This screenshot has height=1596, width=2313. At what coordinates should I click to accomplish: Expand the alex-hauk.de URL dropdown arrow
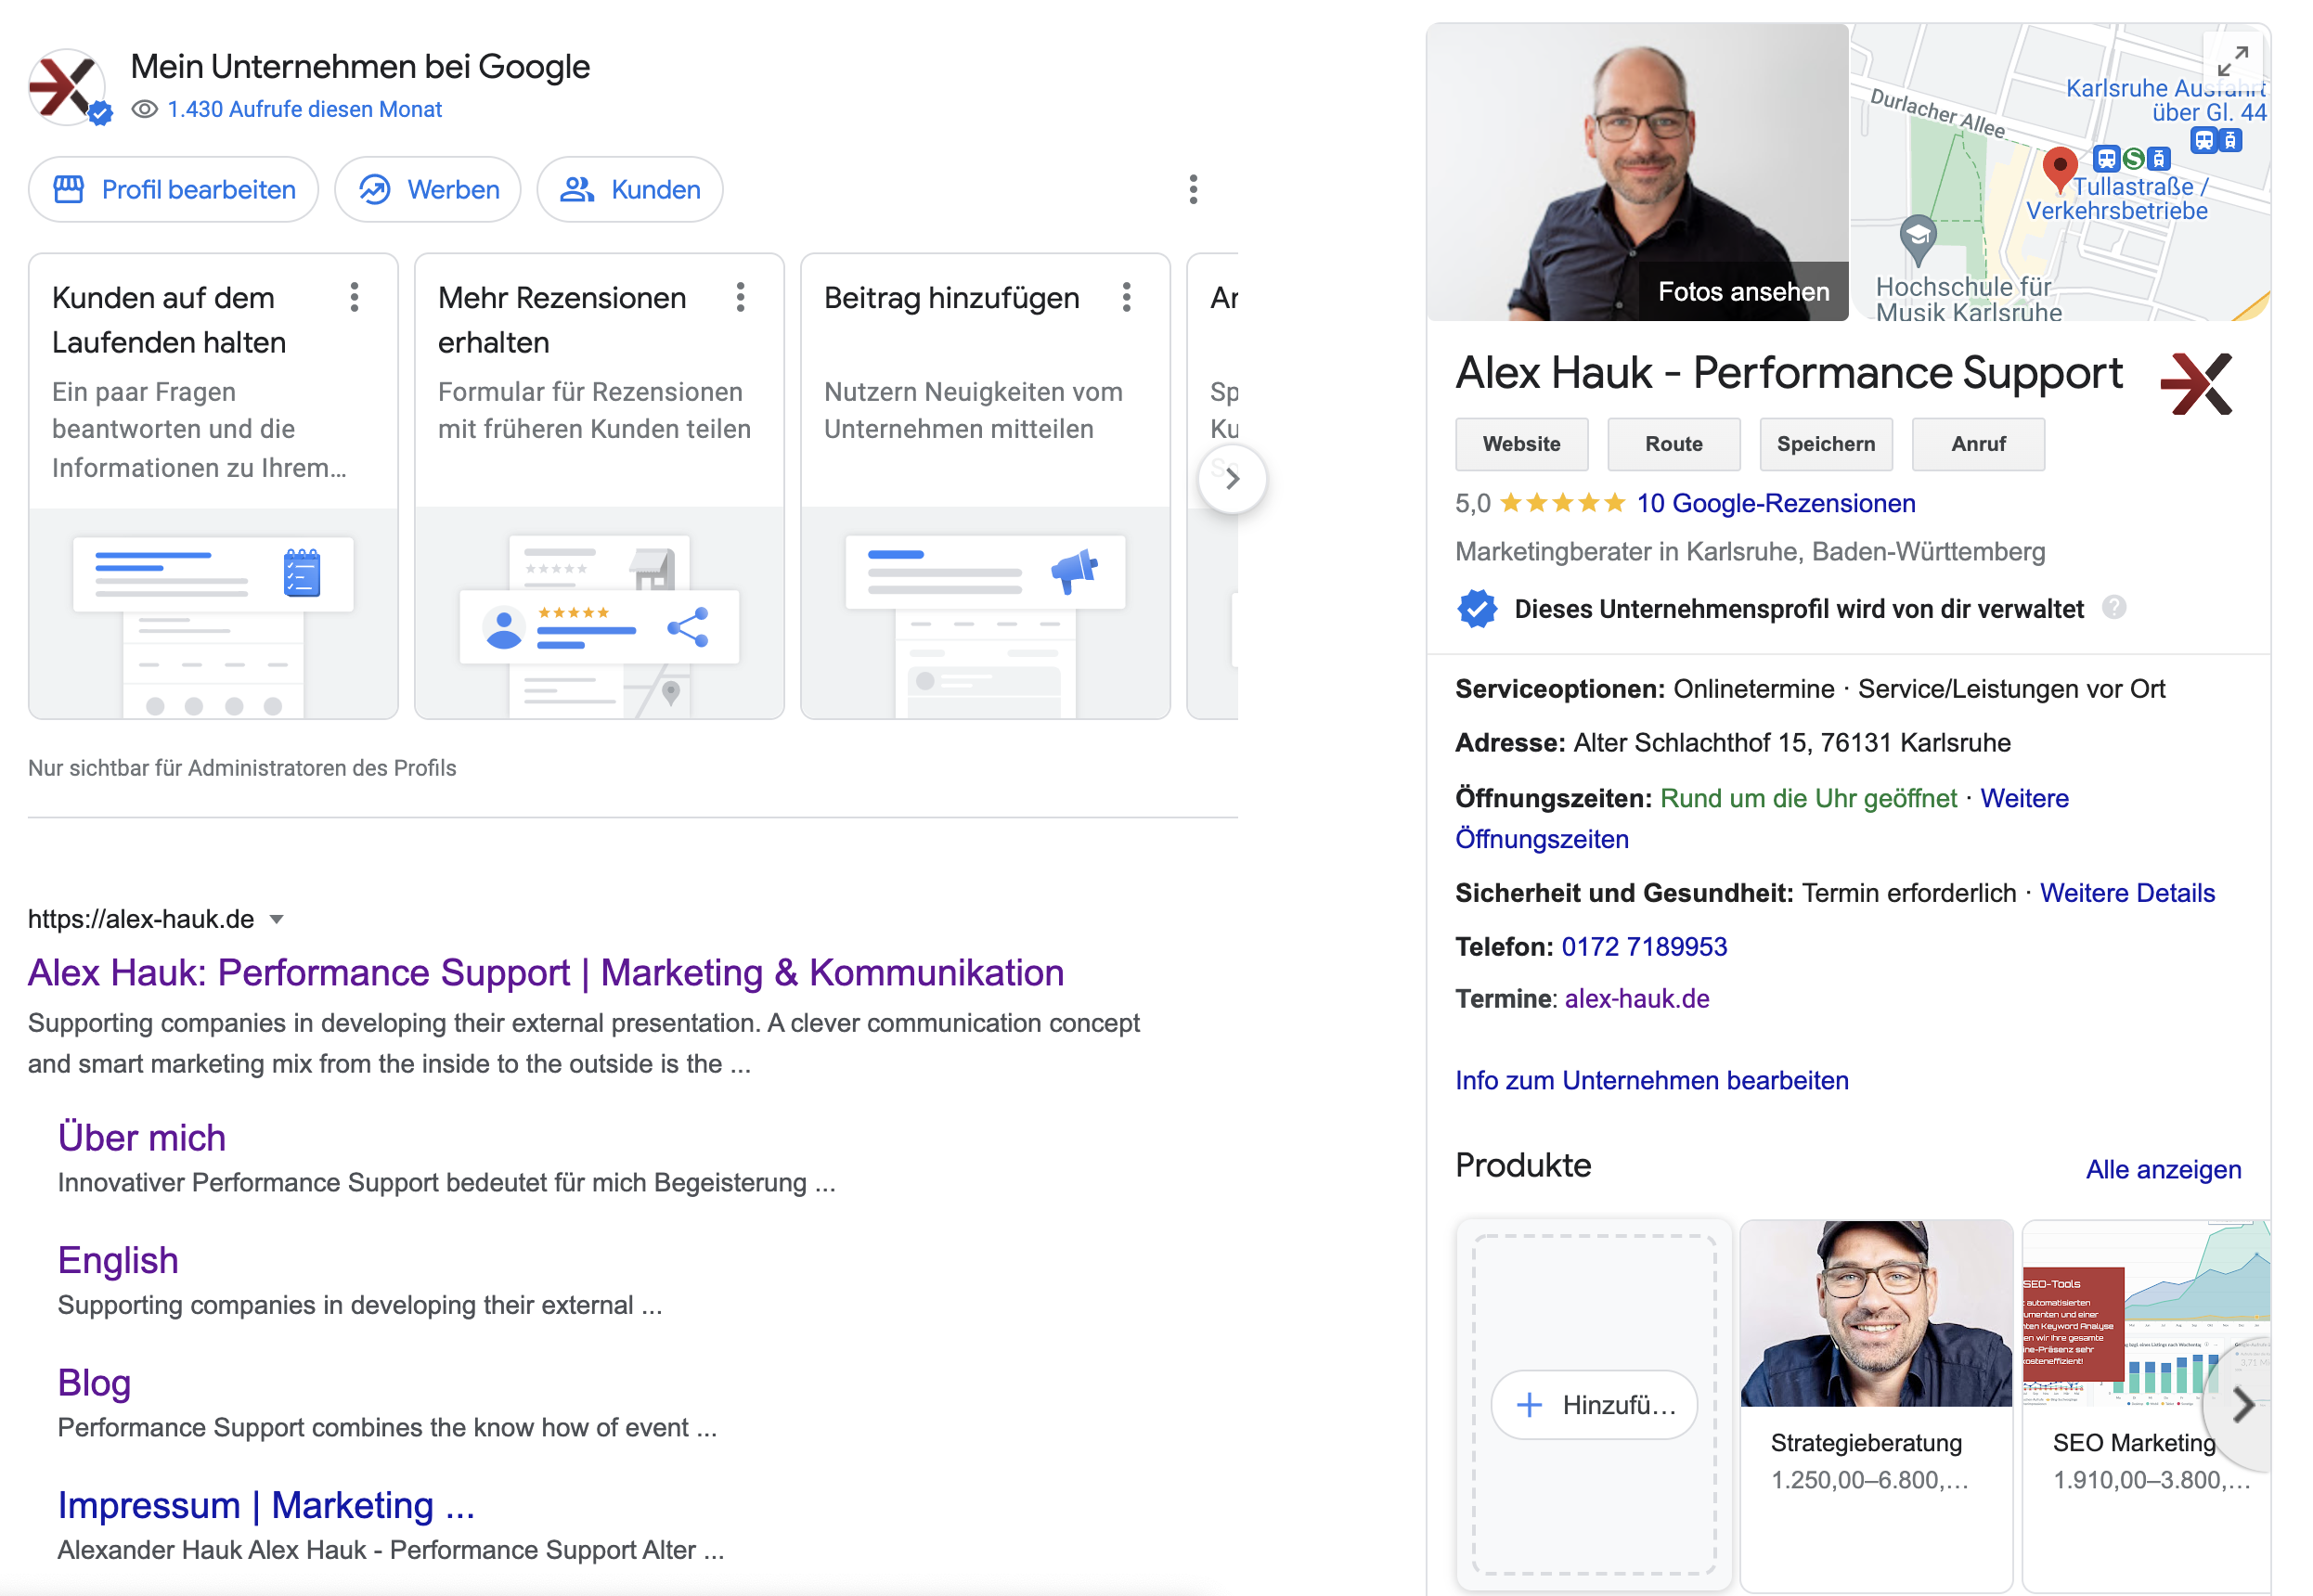coord(277,919)
